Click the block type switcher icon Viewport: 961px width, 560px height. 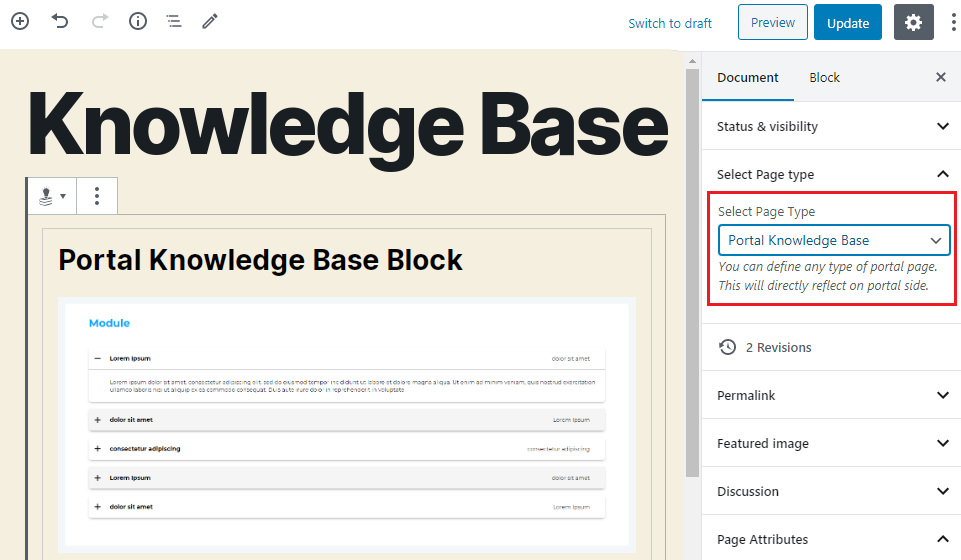51,196
